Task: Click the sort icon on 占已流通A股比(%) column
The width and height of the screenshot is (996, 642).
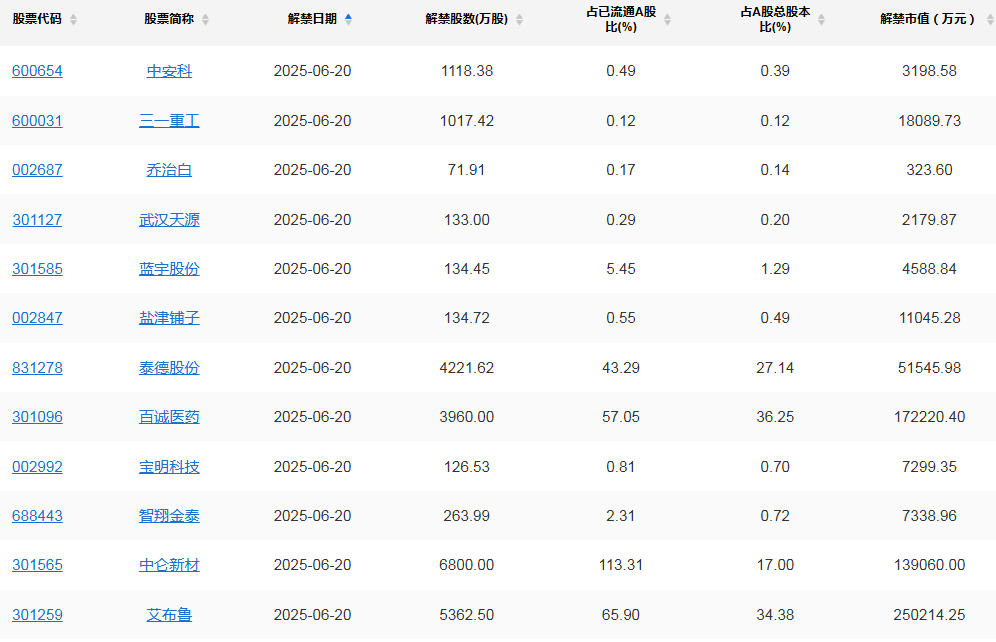Action: click(667, 19)
